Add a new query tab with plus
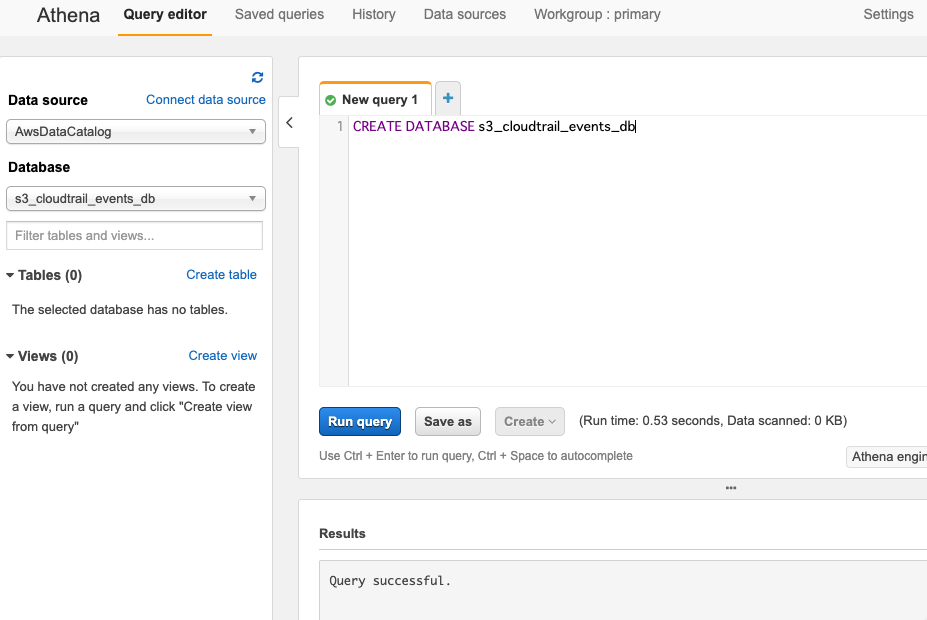Viewport: 927px width, 620px height. point(448,98)
